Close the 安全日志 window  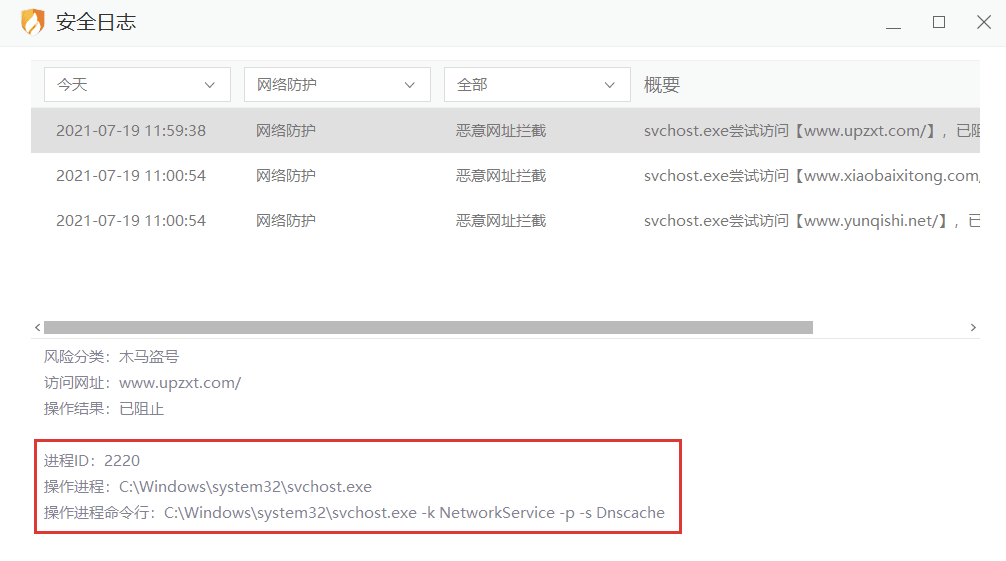984,22
